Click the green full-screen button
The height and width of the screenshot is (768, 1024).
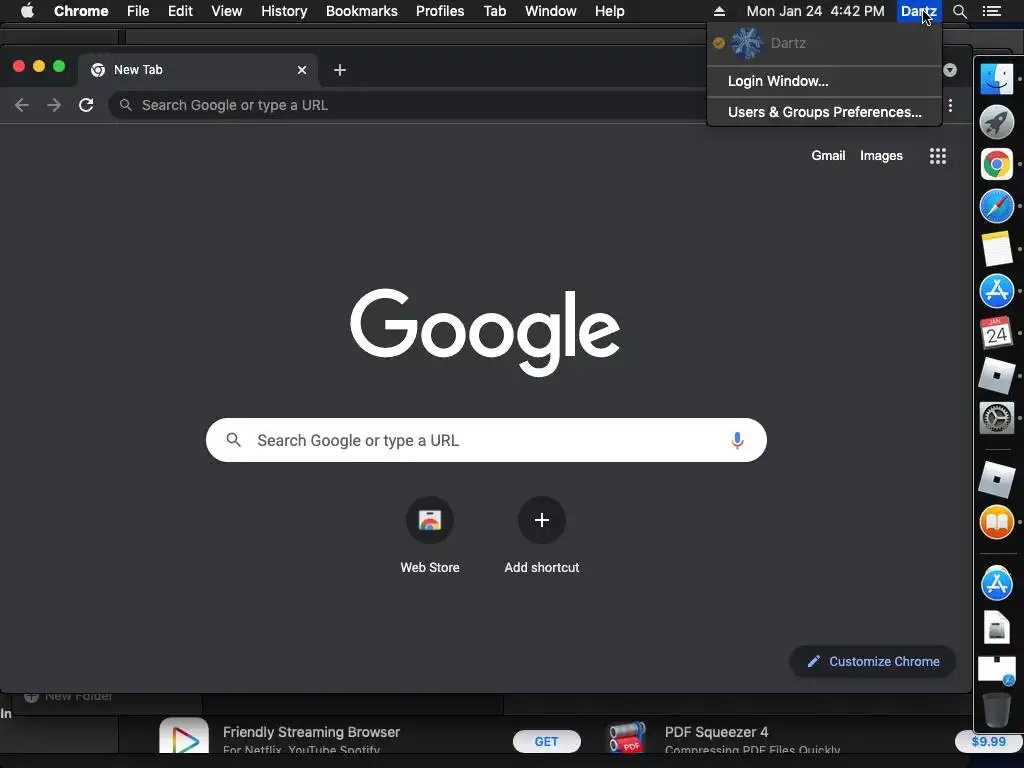tap(59, 66)
